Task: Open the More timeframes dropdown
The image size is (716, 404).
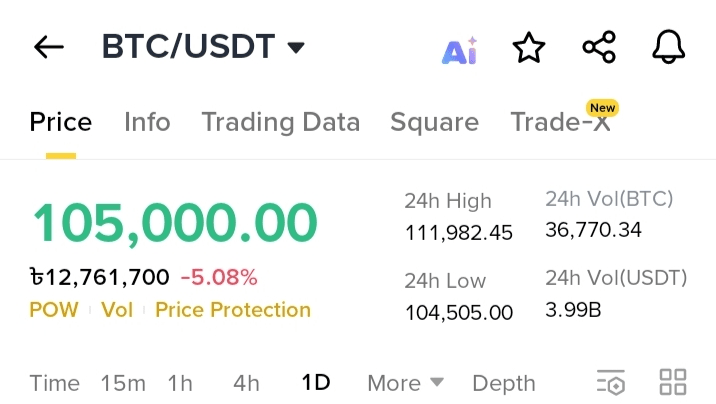Action: coord(405,383)
